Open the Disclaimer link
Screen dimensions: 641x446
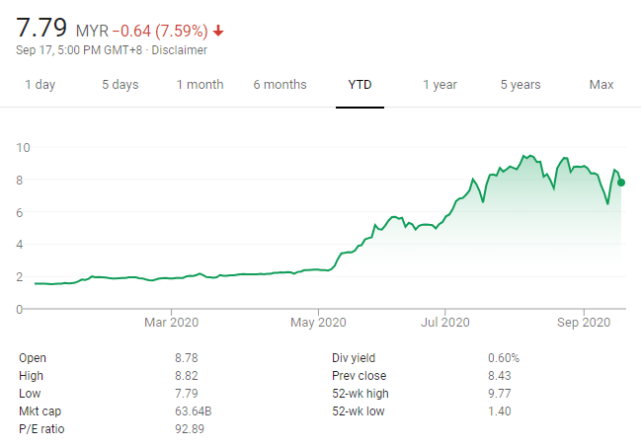coord(179,49)
